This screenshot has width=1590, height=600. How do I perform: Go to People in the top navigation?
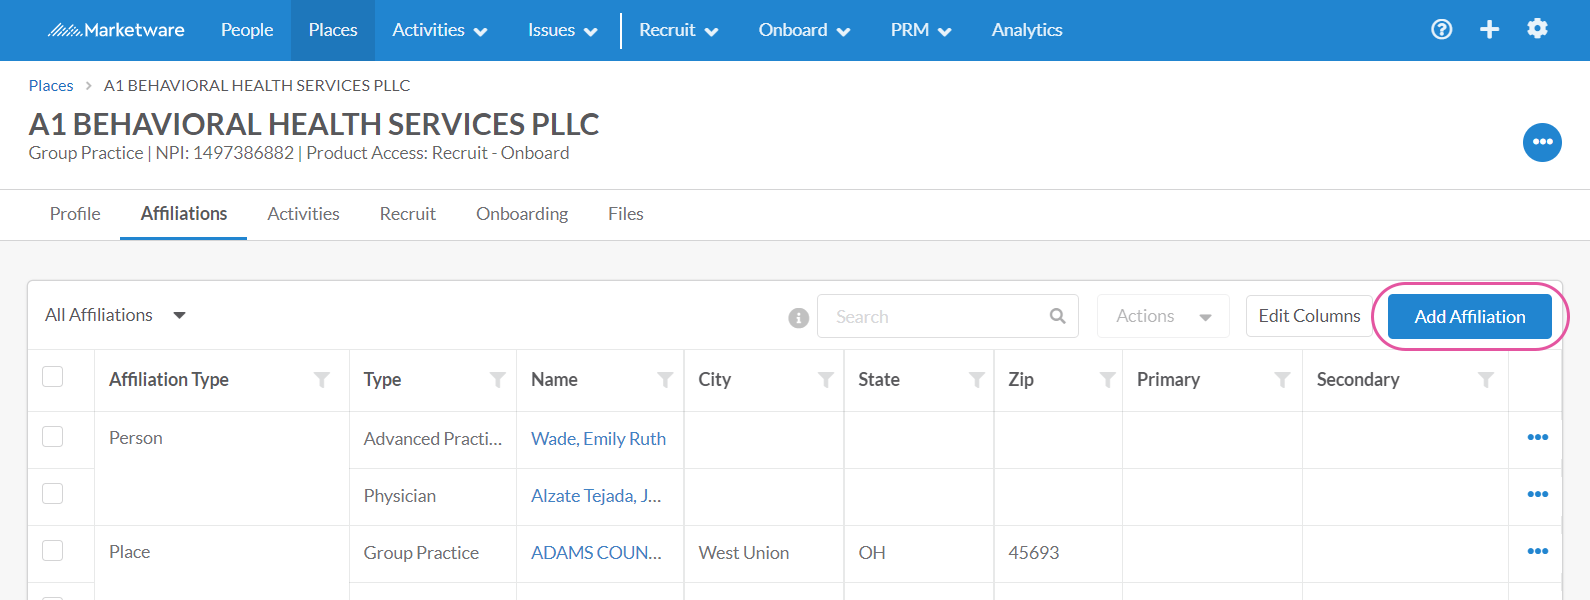[247, 30]
